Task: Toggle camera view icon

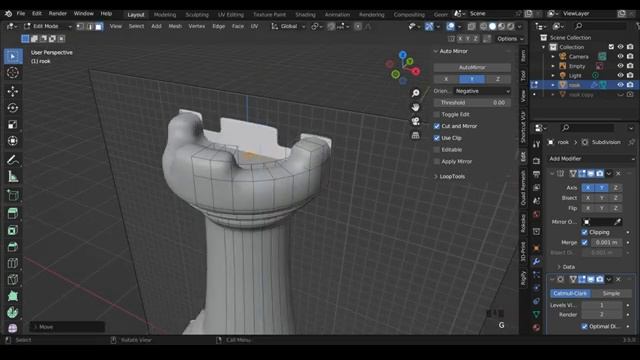Action: (x=416, y=121)
